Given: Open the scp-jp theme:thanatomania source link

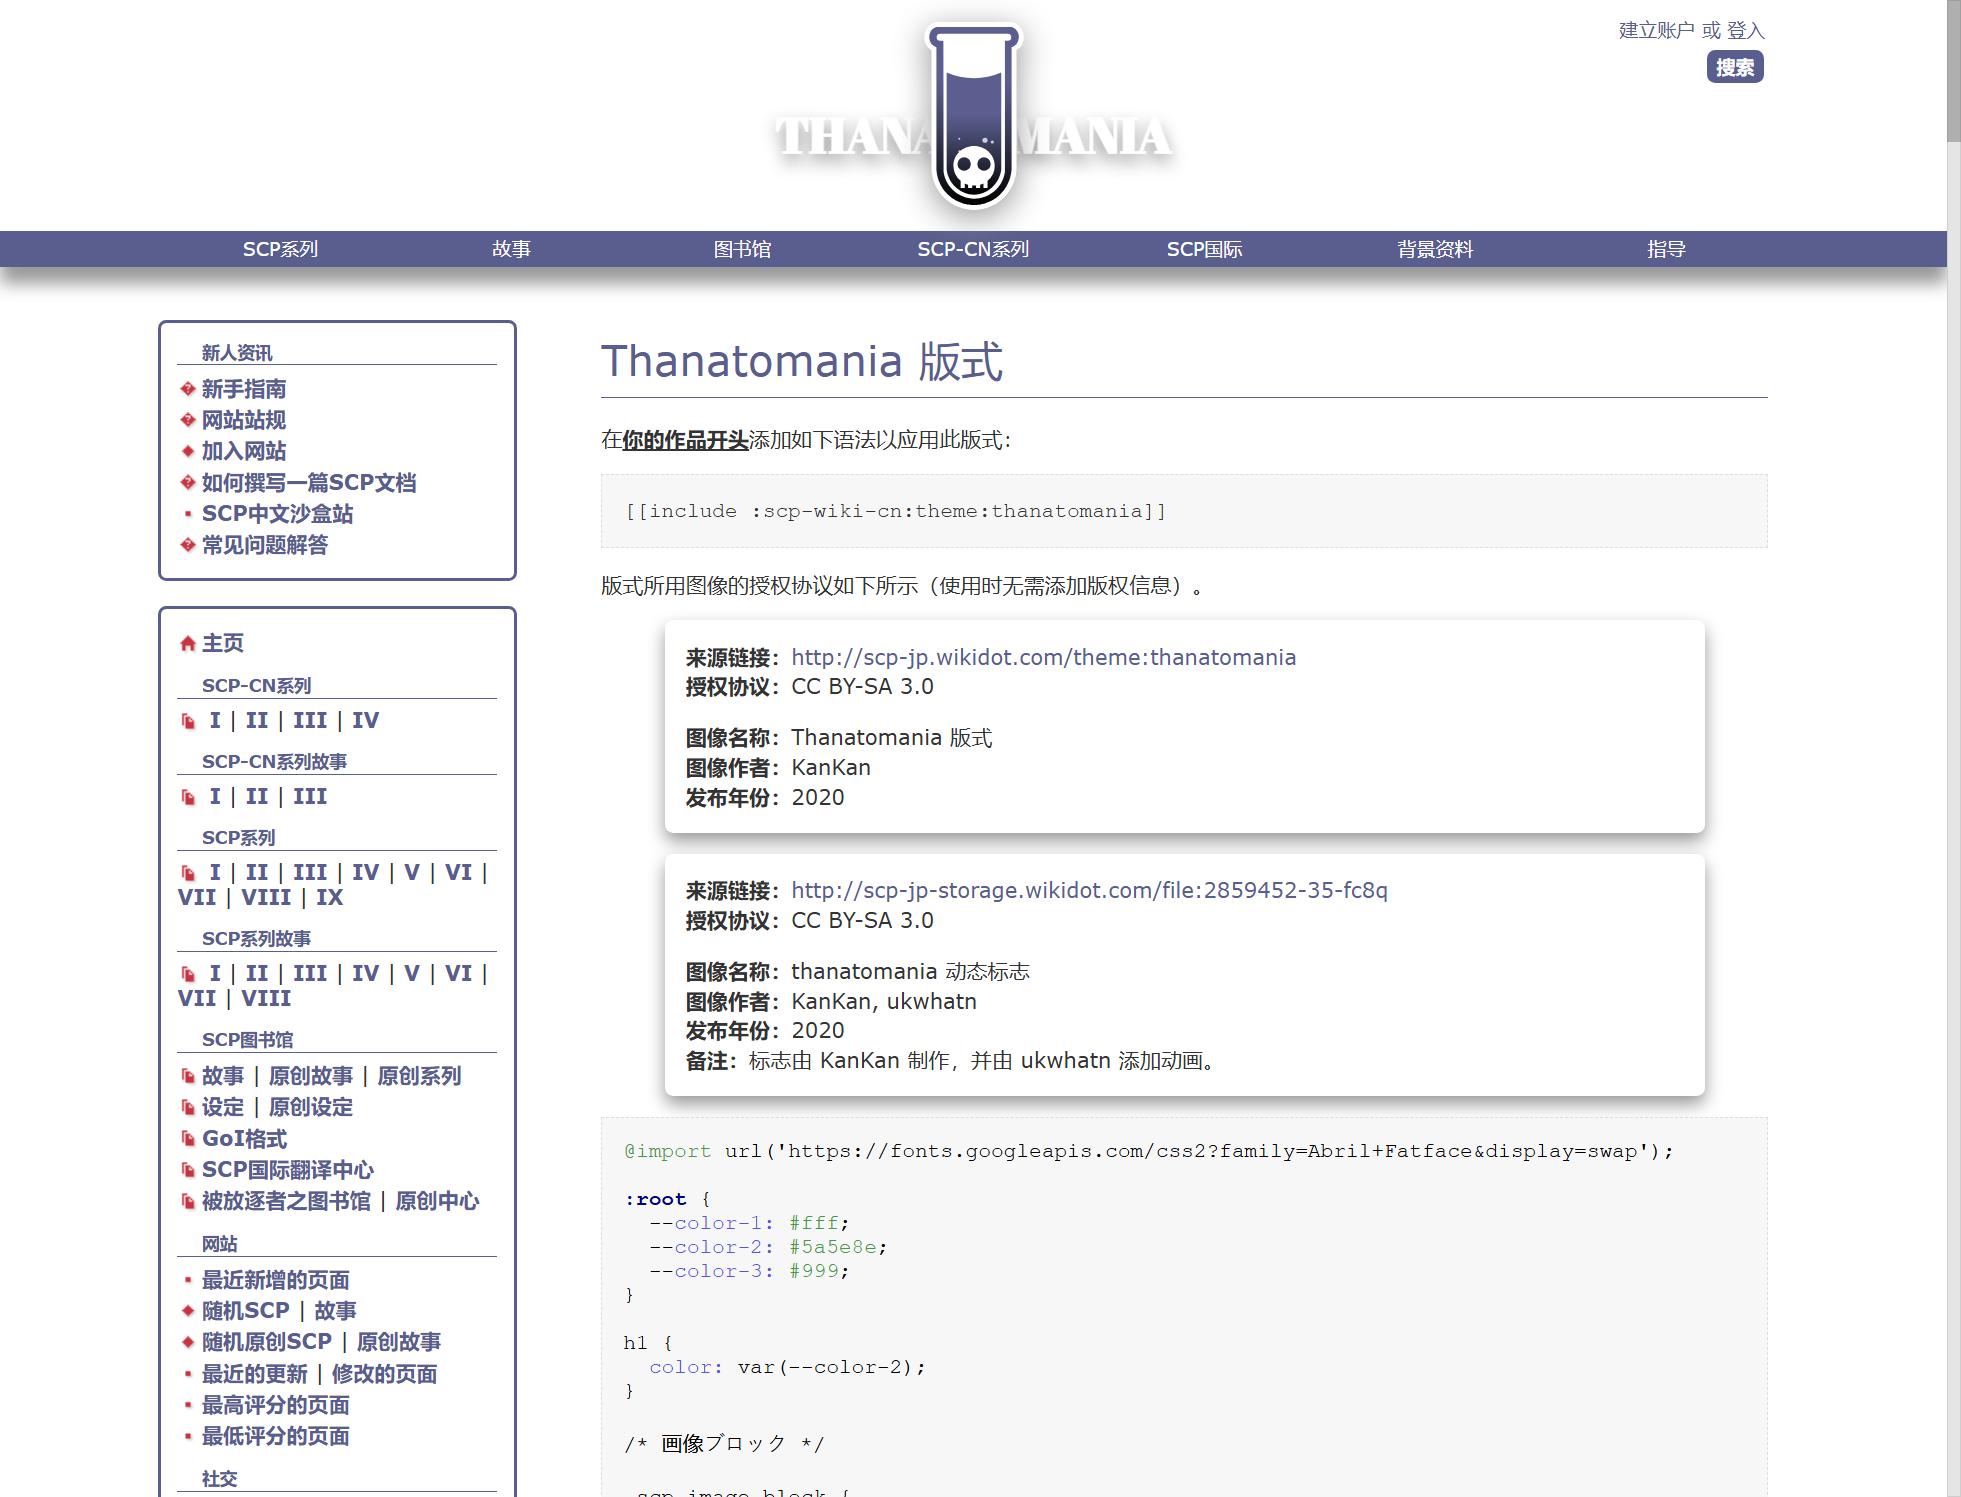Looking at the screenshot, I should (x=1043, y=657).
